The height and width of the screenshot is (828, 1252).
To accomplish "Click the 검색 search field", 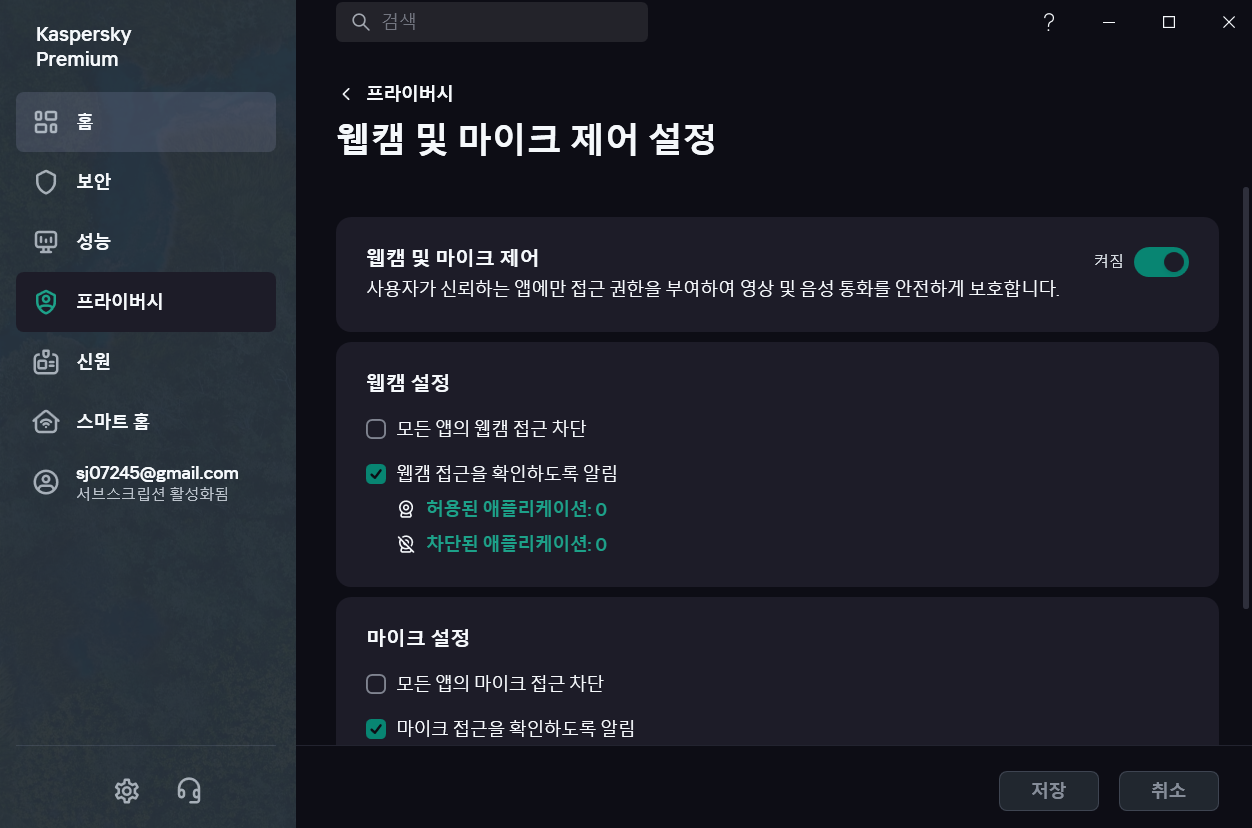I will click(492, 22).
